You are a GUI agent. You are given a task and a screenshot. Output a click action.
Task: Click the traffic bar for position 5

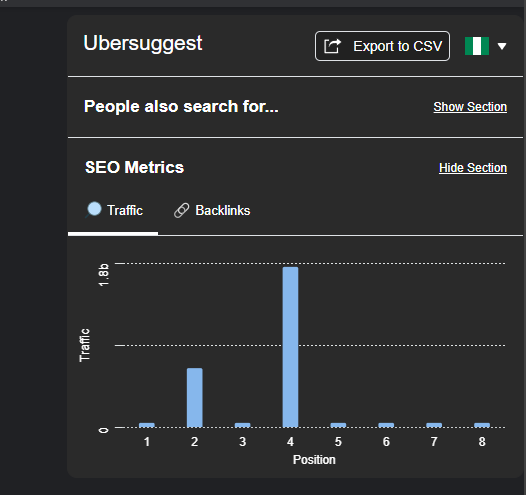[x=338, y=425]
